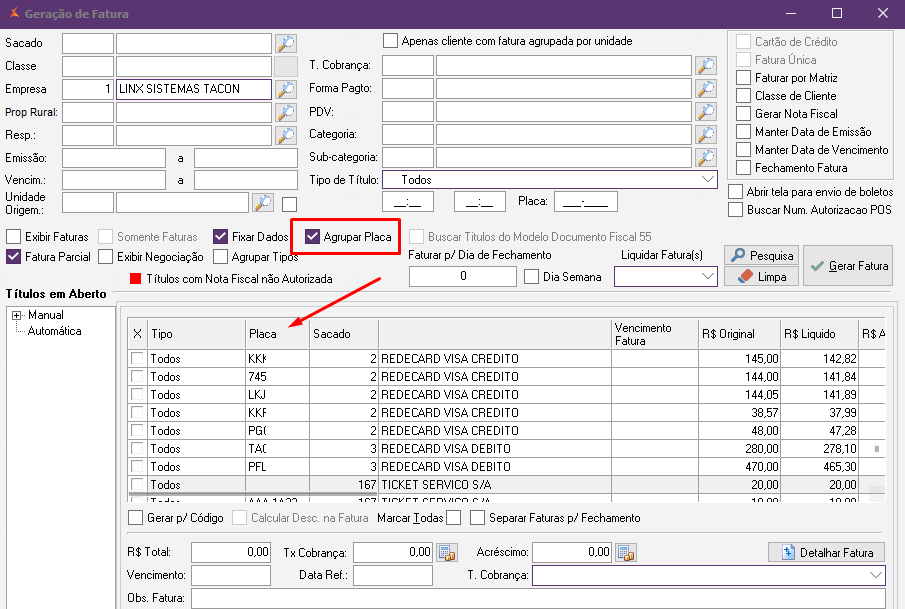
Task: Click the X column header
Action: [137, 334]
